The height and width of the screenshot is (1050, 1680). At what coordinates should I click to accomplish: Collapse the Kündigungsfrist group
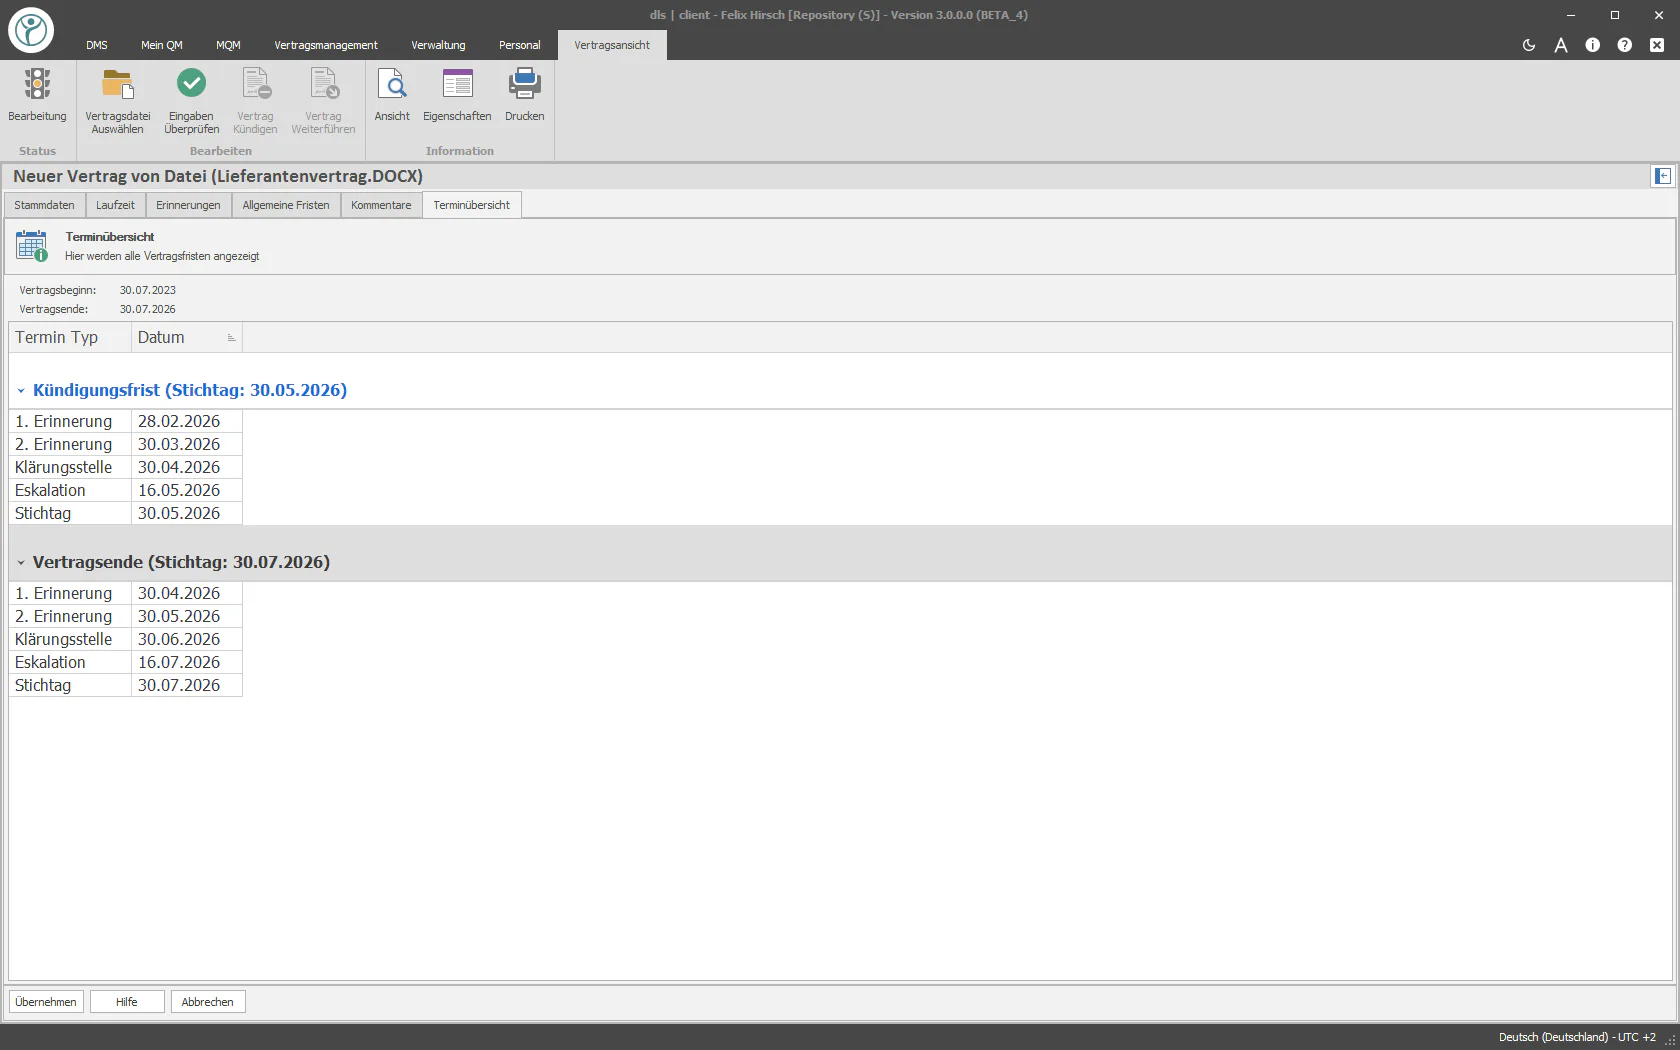pyautogui.click(x=21, y=391)
